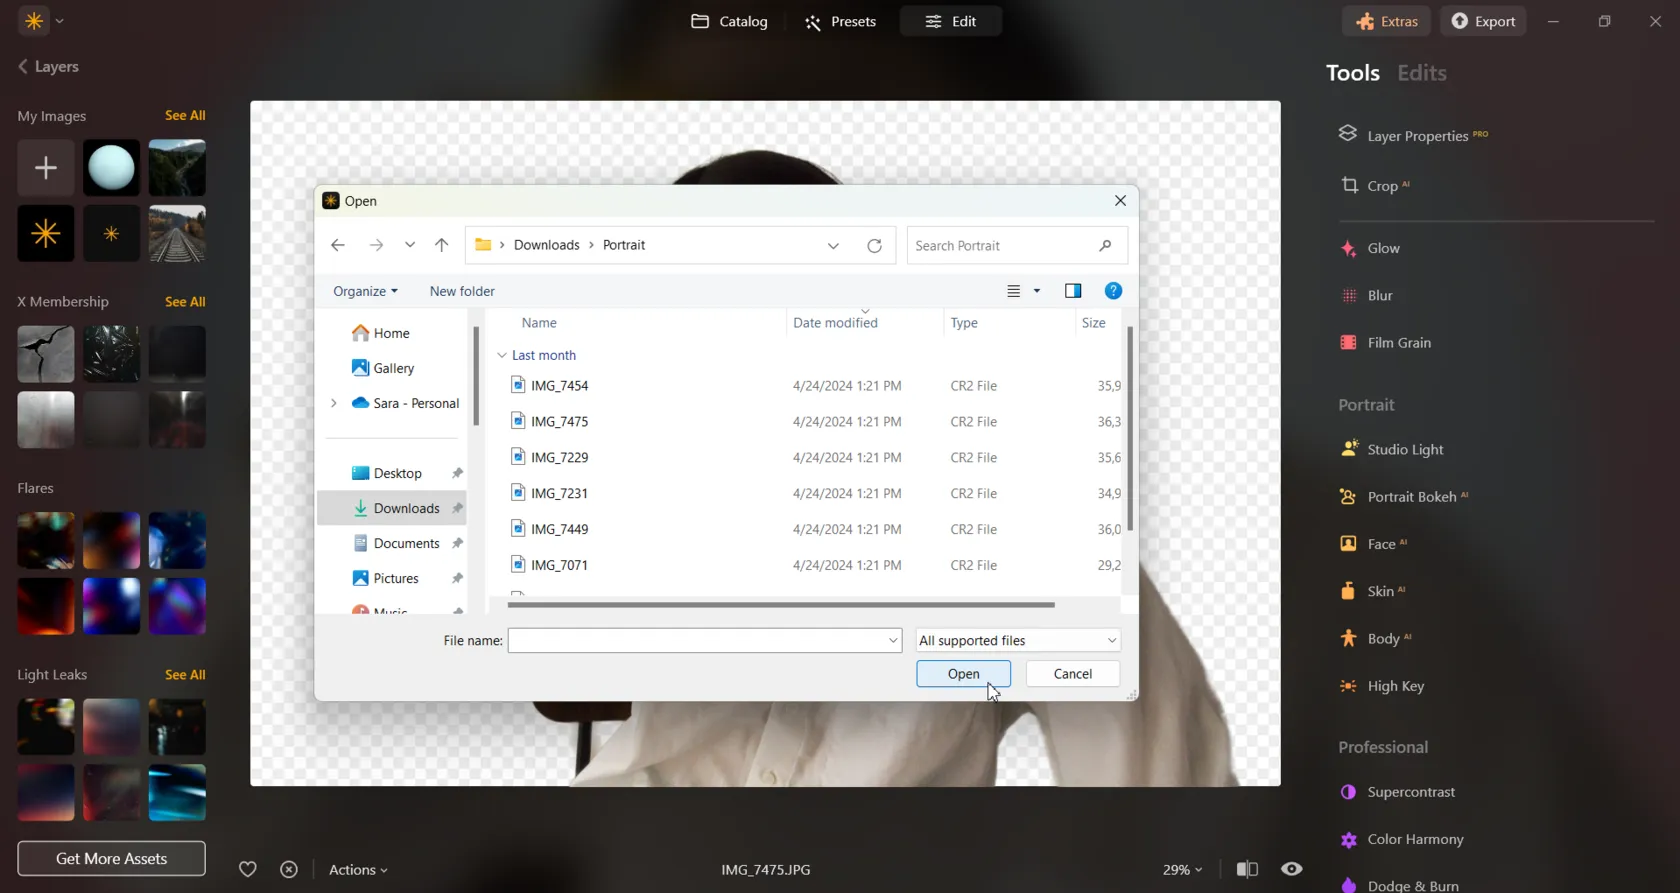Toggle before/after compare view
Viewport: 1680px width, 893px height.
[1247, 869]
